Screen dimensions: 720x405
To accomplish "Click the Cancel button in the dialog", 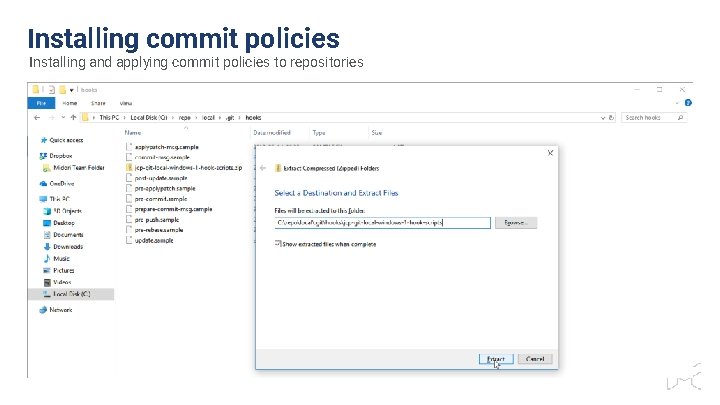I will pos(535,359).
